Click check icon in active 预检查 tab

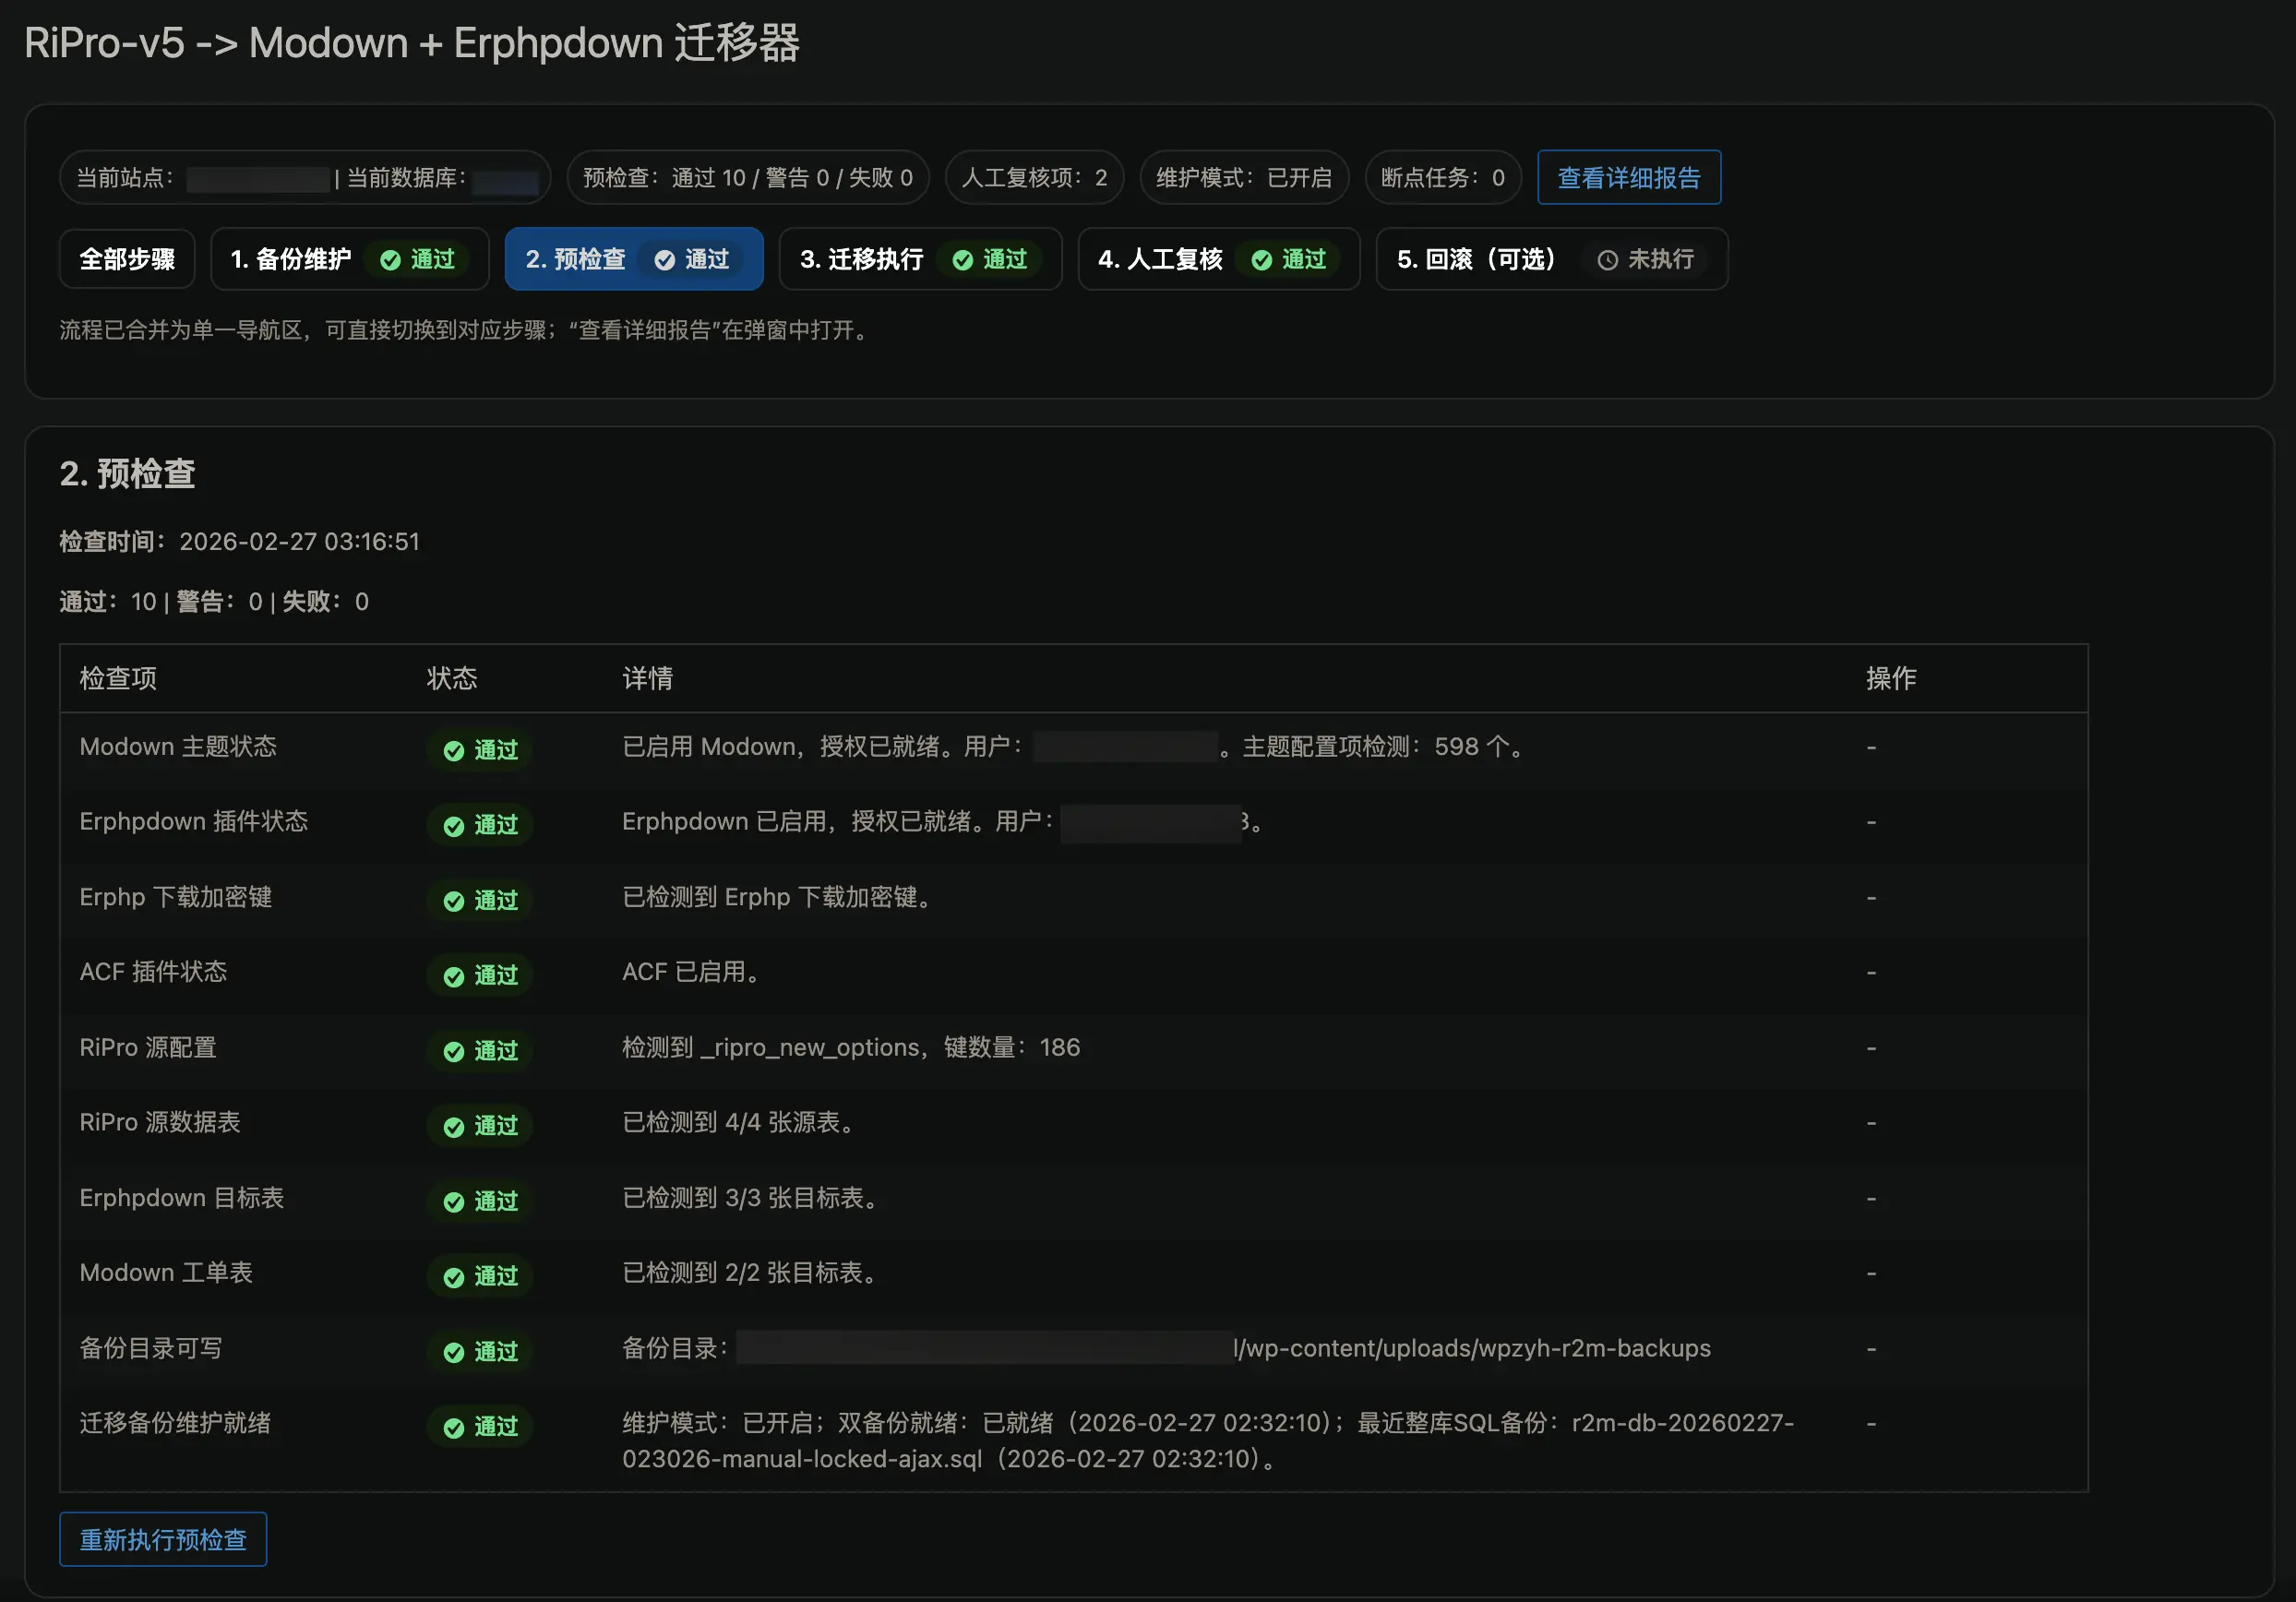point(664,260)
